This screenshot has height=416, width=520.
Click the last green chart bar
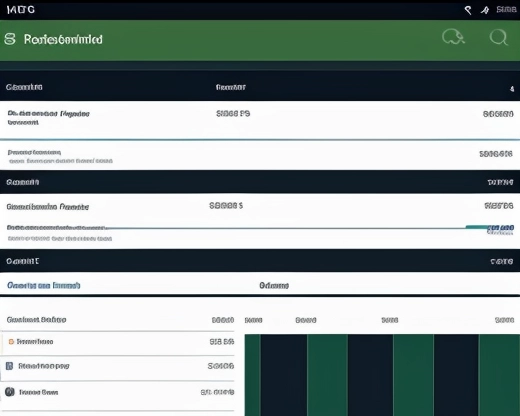coord(499,375)
